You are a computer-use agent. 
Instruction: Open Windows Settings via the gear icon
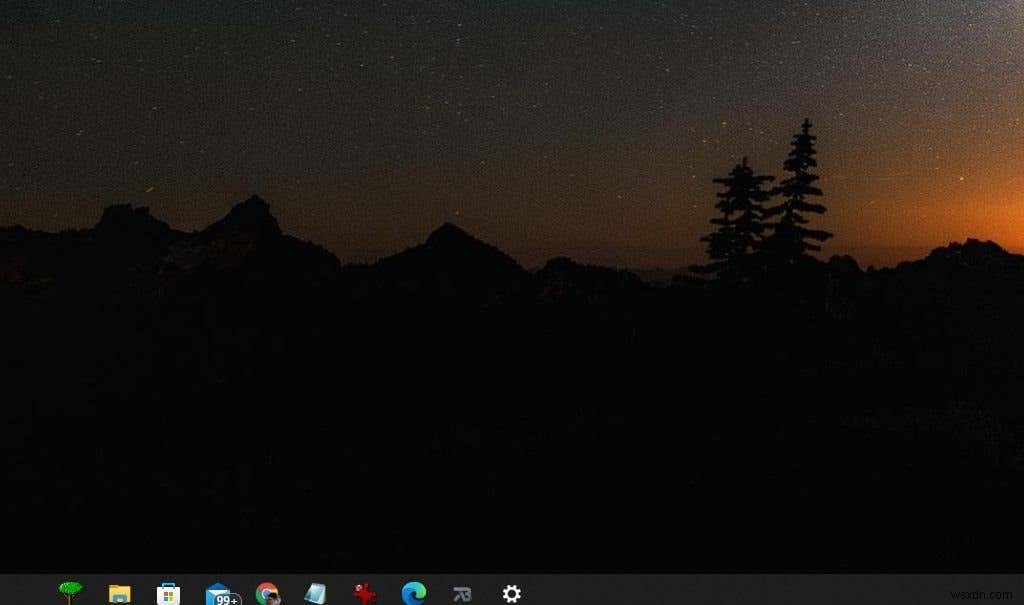click(511, 592)
